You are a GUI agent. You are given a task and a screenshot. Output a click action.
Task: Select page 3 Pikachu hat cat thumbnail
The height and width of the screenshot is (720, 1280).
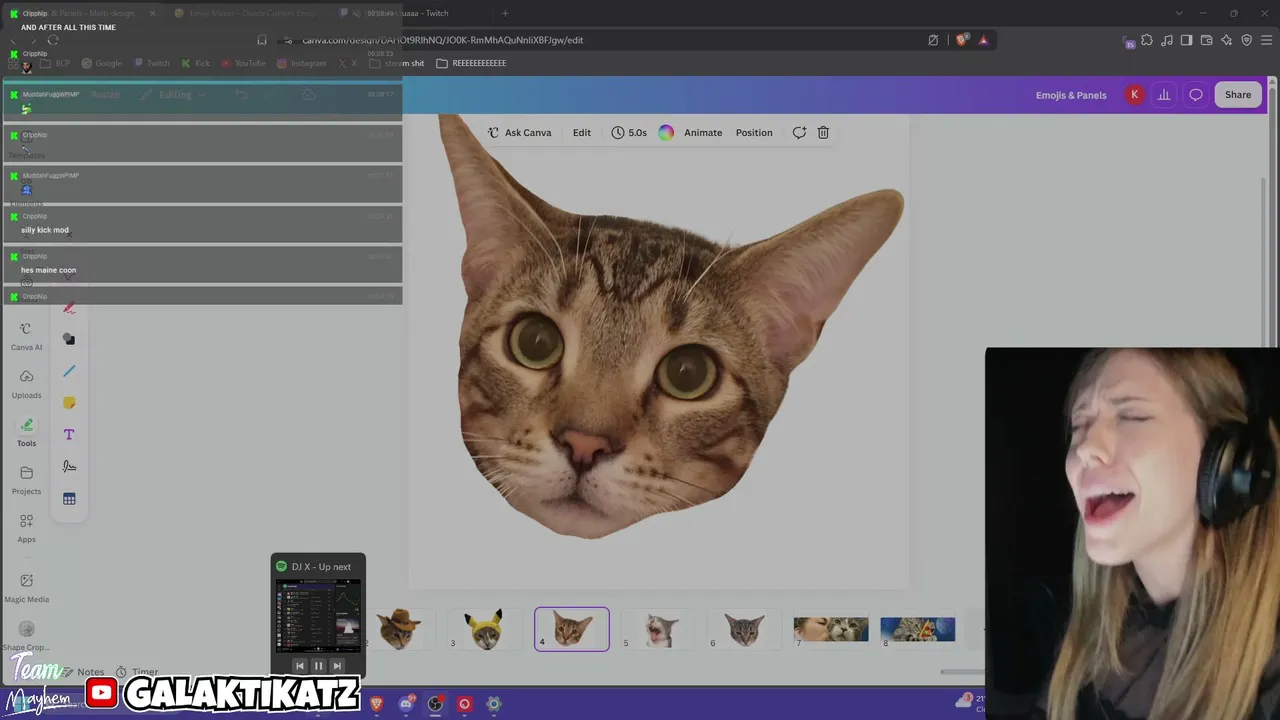pos(484,629)
